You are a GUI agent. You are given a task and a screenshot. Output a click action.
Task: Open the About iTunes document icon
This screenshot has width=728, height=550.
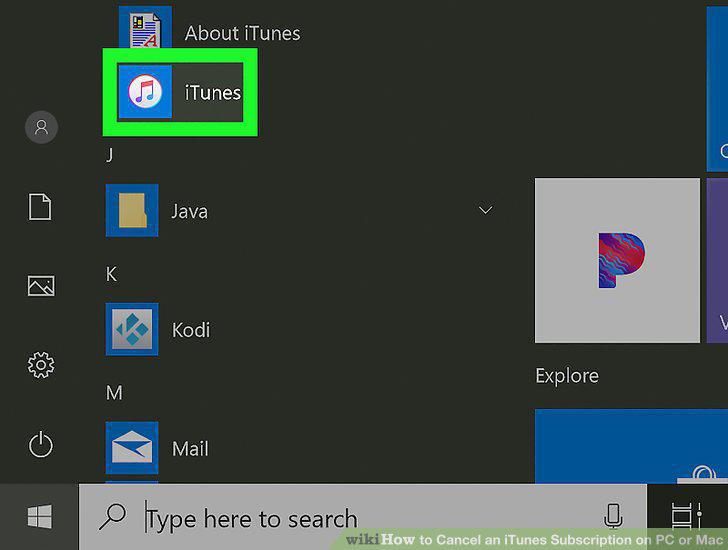pyautogui.click(x=145, y=27)
